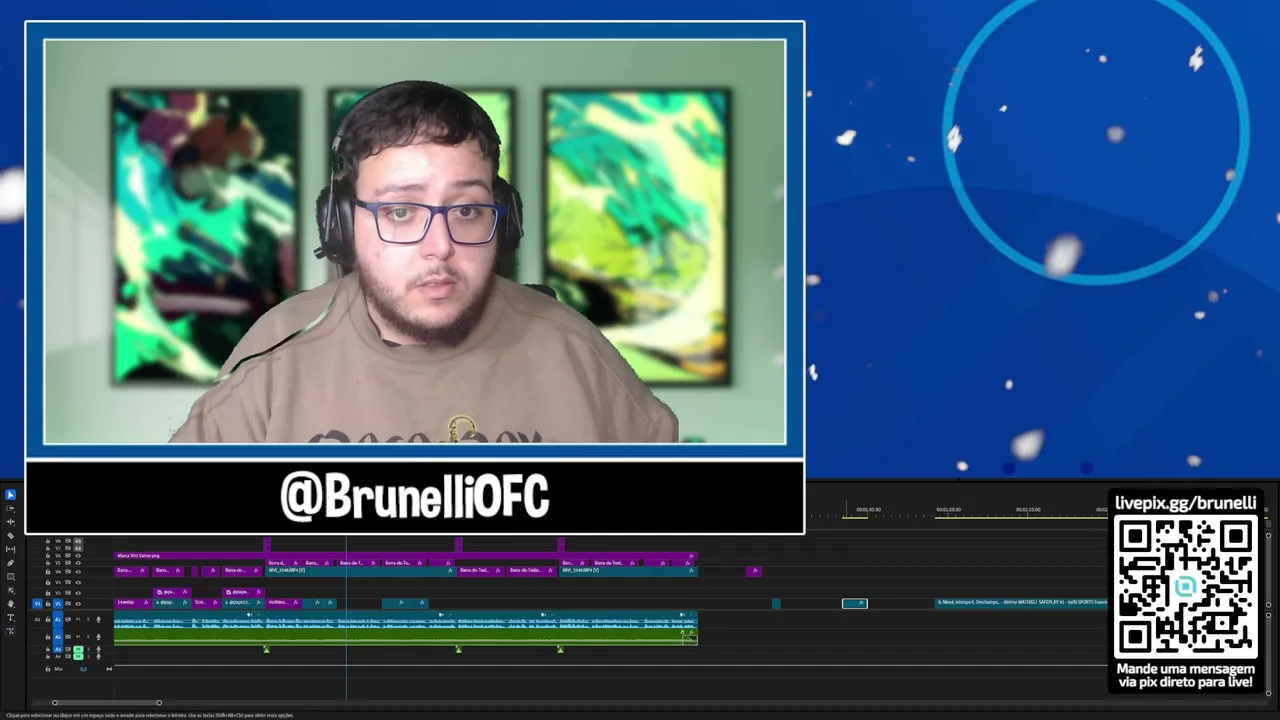This screenshot has height=720, width=1280.
Task: Toggle lock on audio track A1
Action: (x=47, y=619)
